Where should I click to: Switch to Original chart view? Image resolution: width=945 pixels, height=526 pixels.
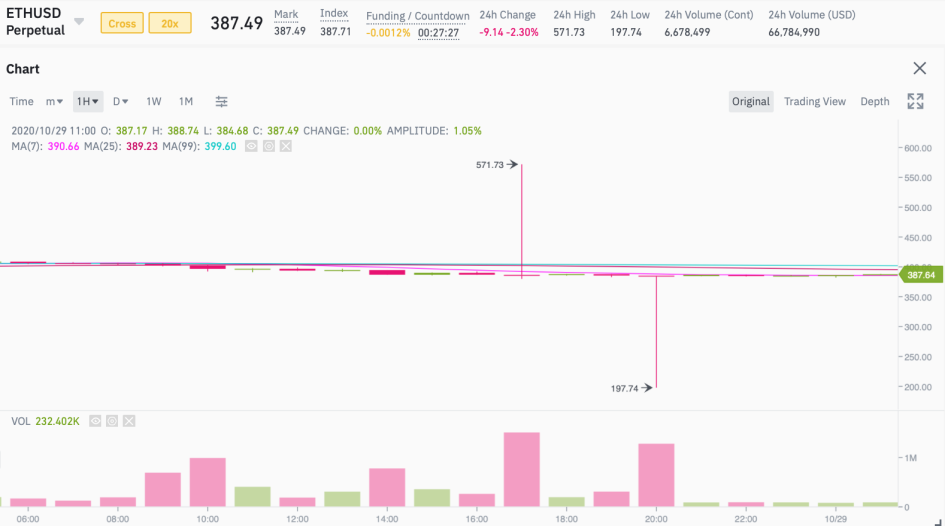coord(750,101)
